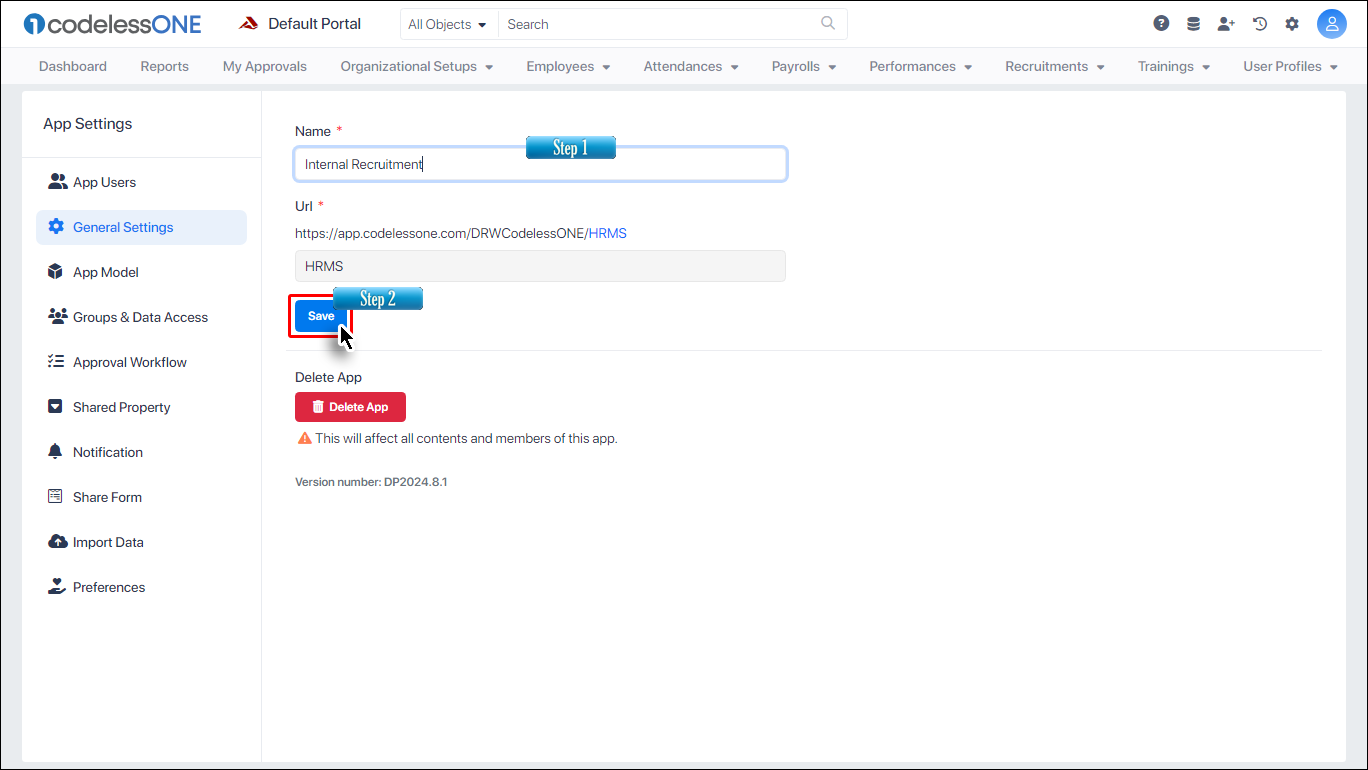1368x770 pixels.
Task: Expand the Payrolls menu
Action: [x=804, y=67]
